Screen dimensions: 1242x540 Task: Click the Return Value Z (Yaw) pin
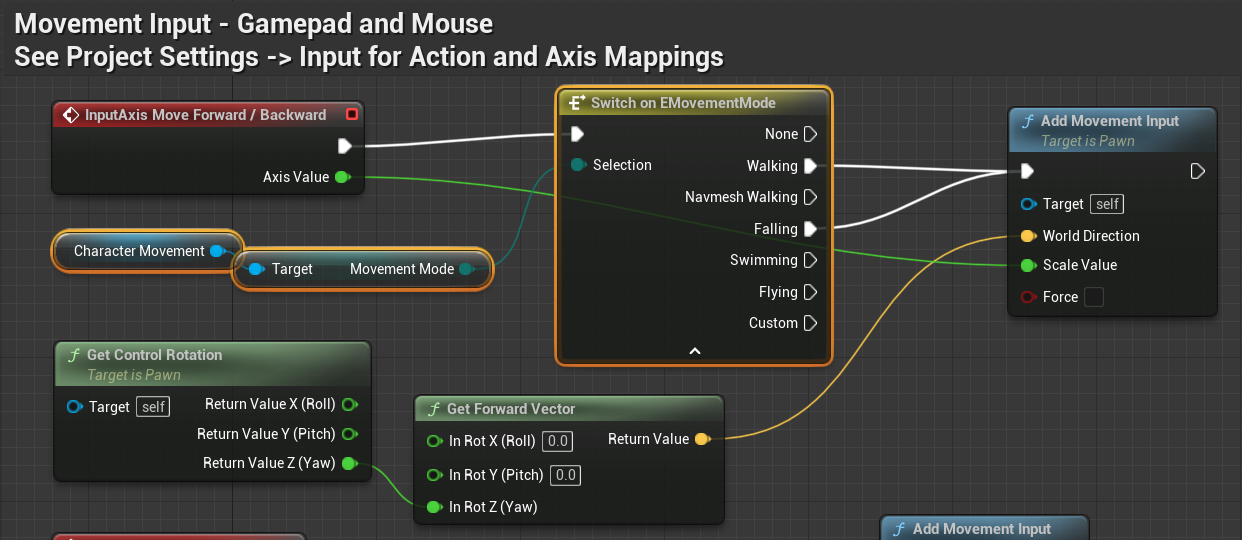click(x=349, y=463)
